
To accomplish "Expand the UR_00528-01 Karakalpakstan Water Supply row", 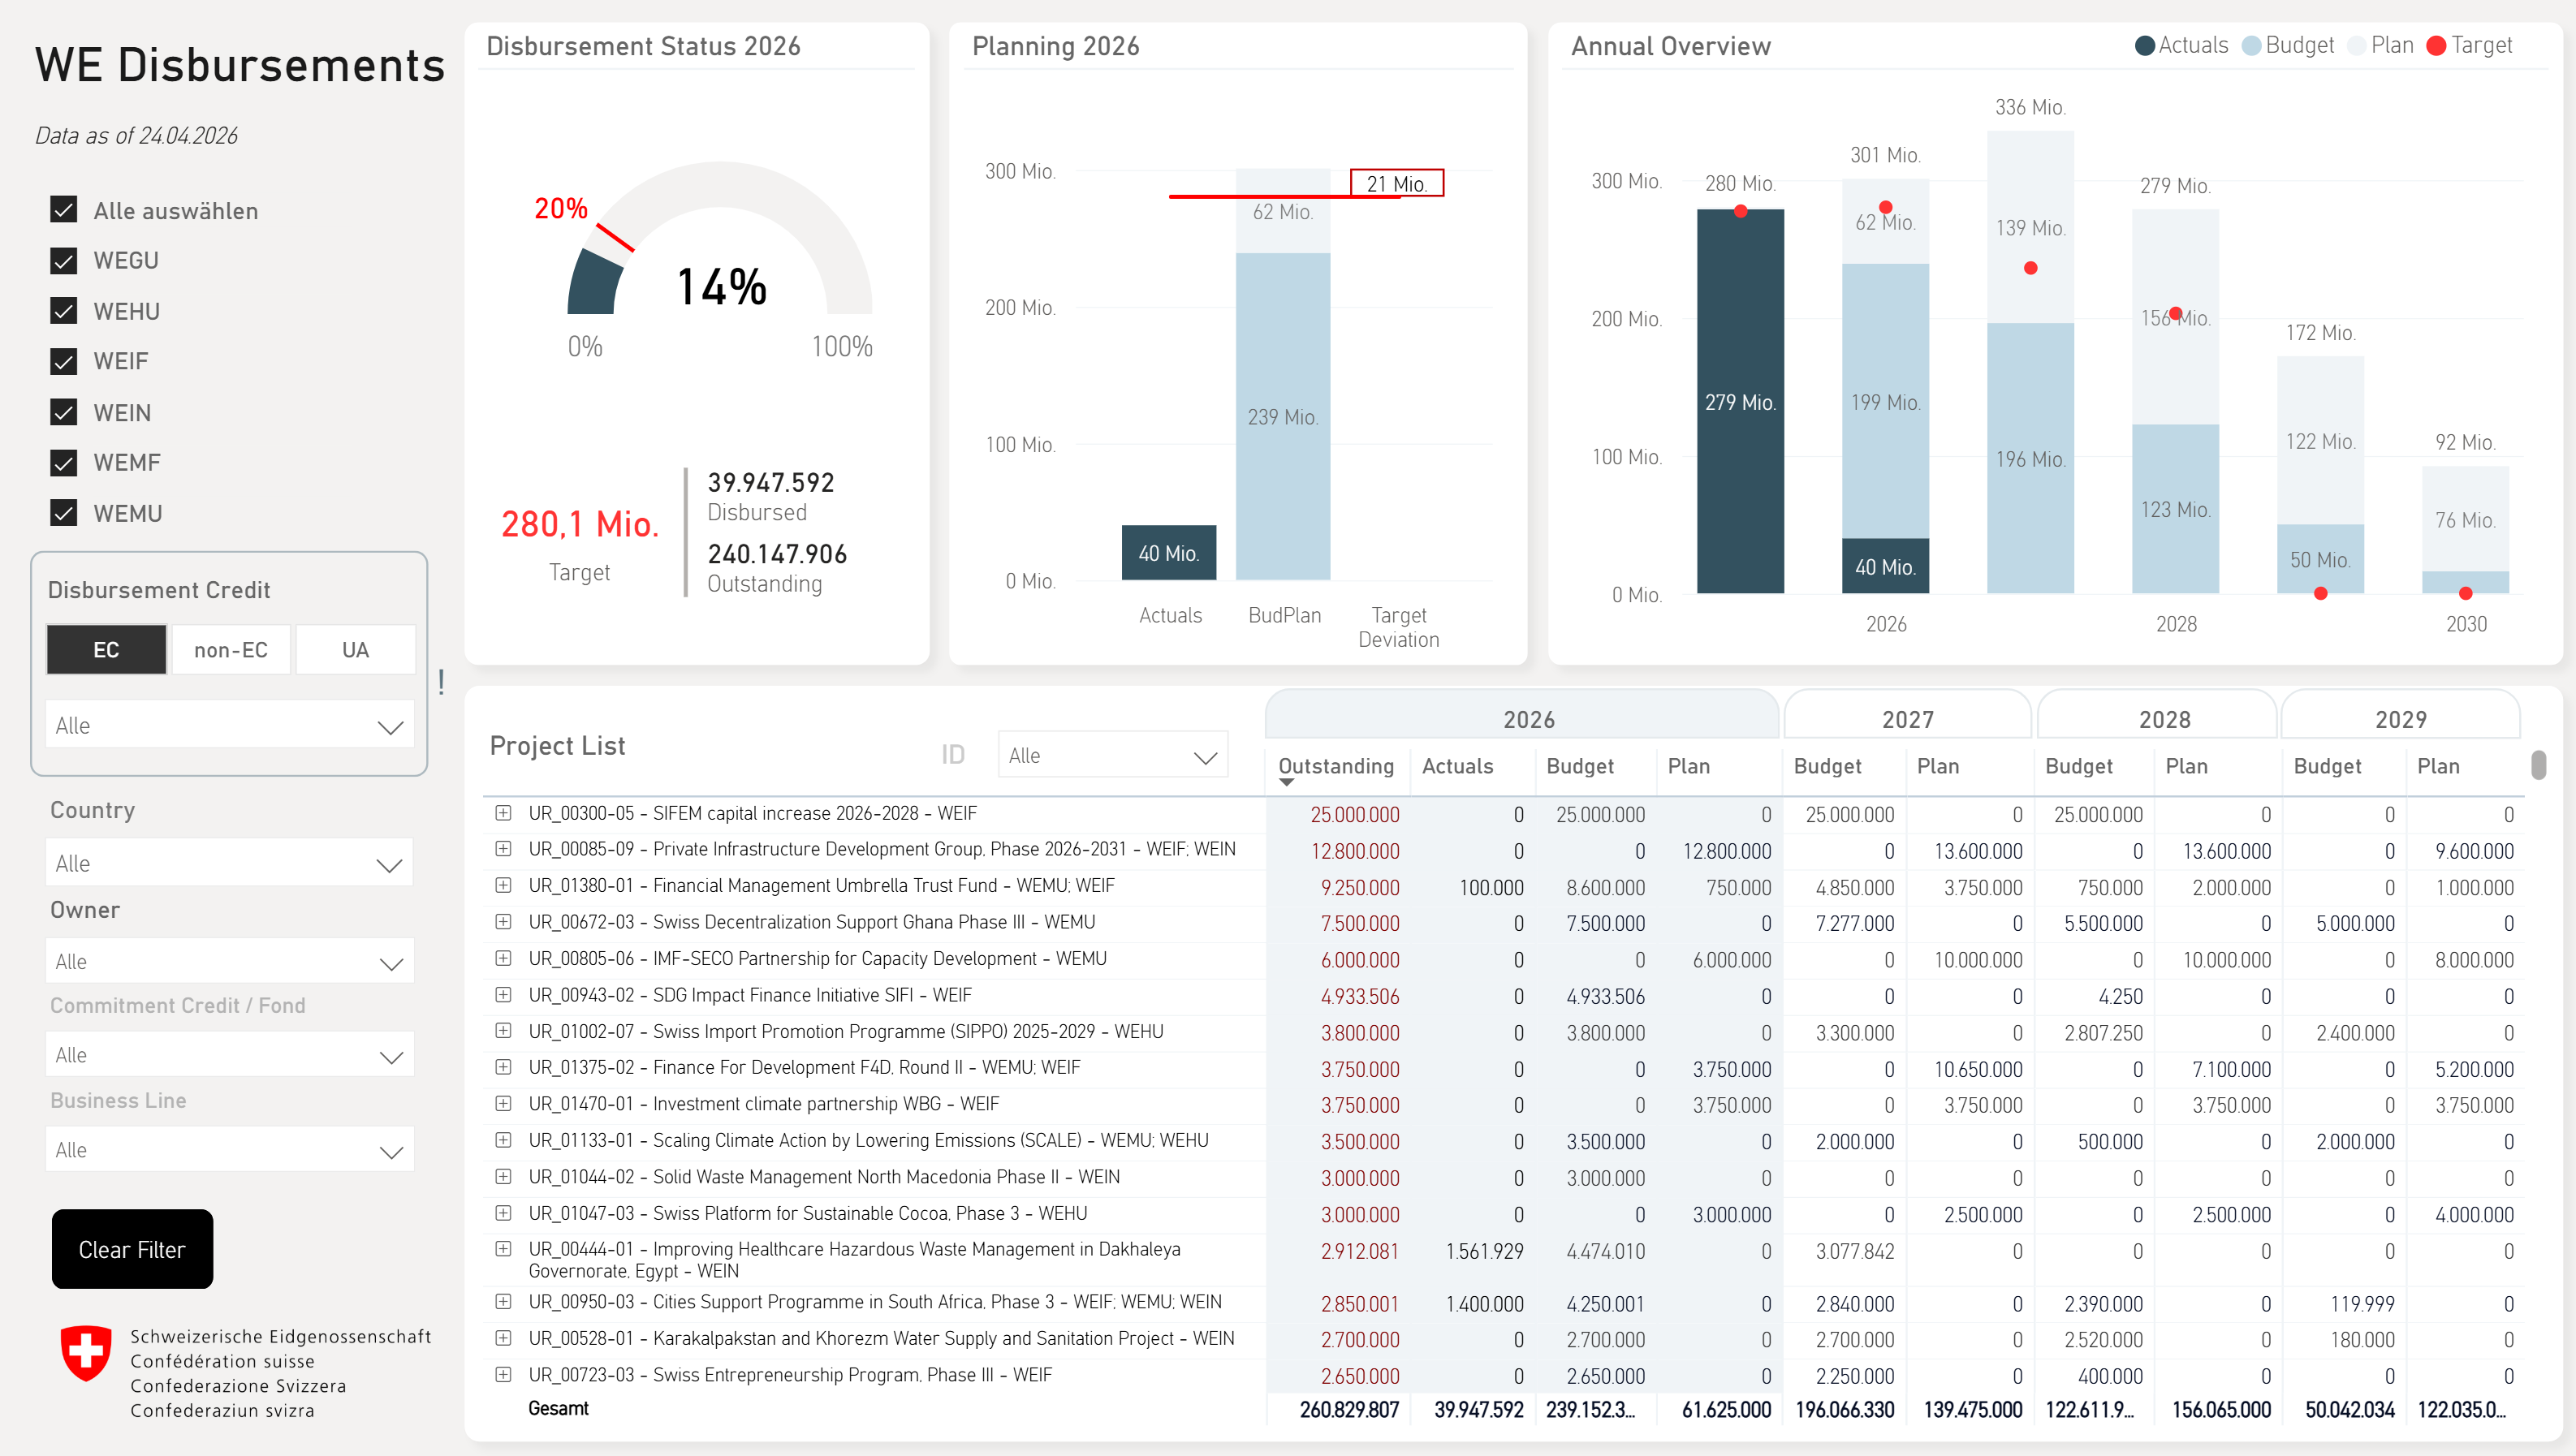I will click(503, 1338).
